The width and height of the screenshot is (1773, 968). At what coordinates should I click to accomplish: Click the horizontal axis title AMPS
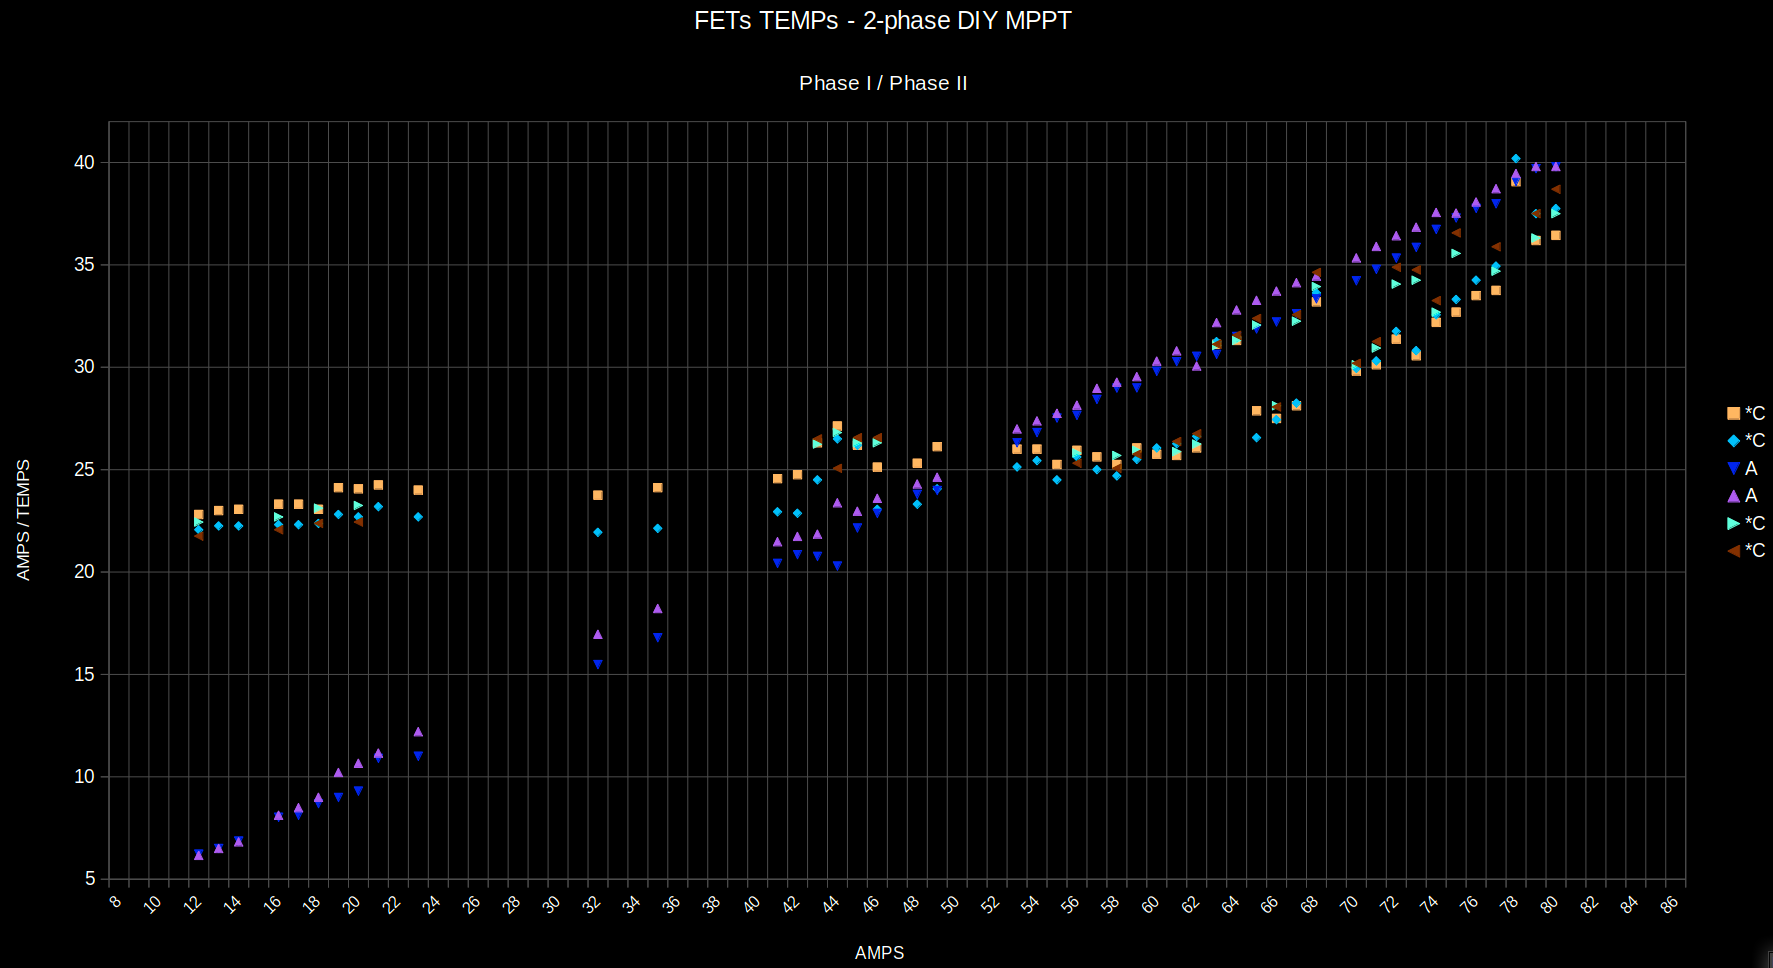[879, 953]
